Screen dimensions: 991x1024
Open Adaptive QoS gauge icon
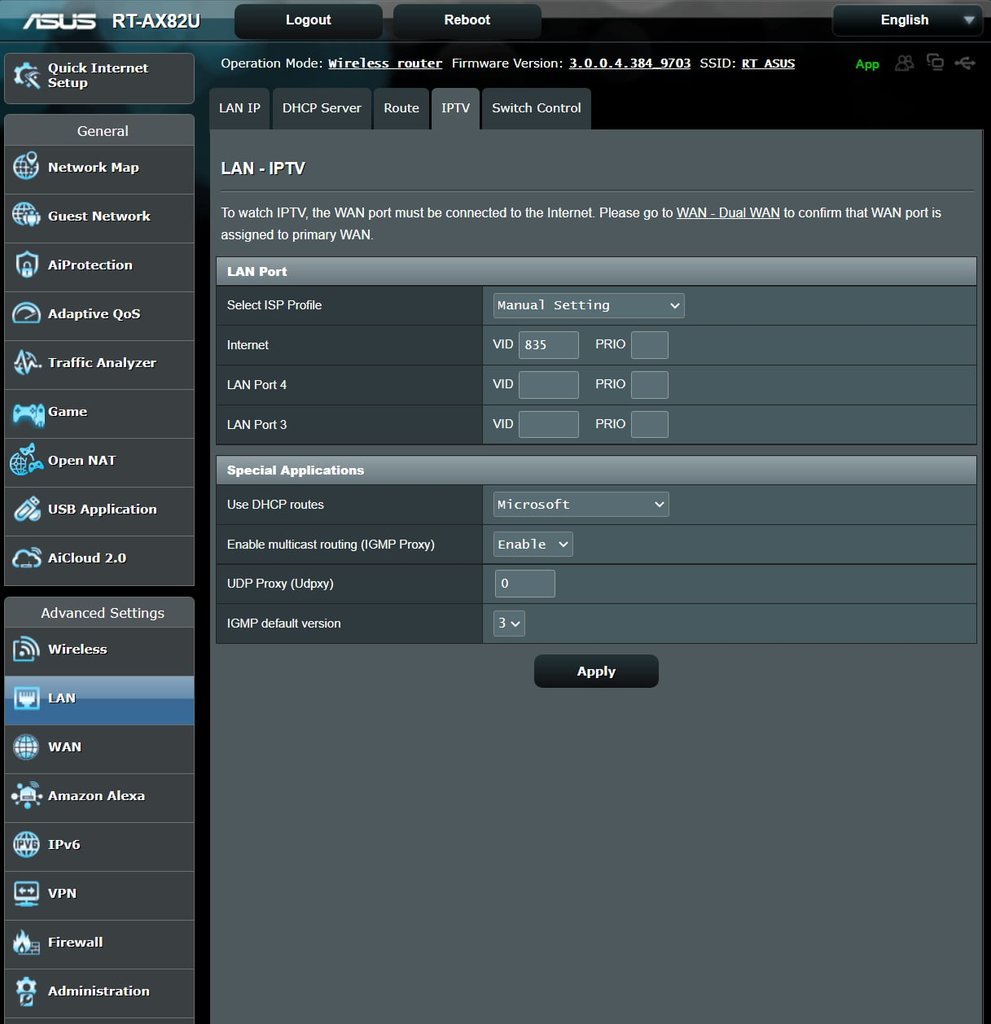click(x=26, y=314)
